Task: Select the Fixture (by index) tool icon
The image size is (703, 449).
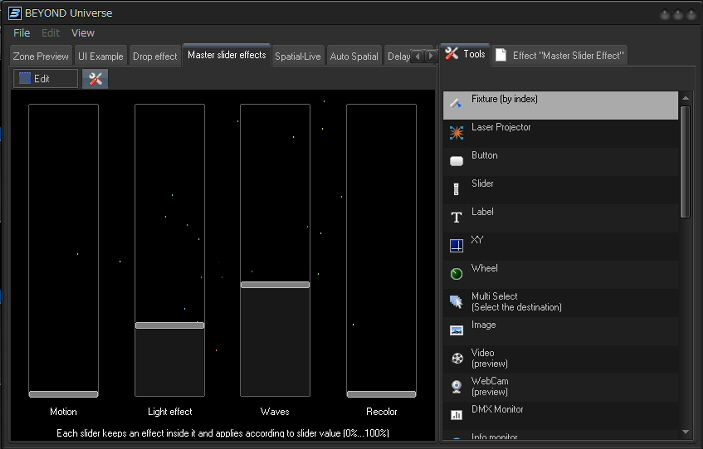Action: (456, 104)
